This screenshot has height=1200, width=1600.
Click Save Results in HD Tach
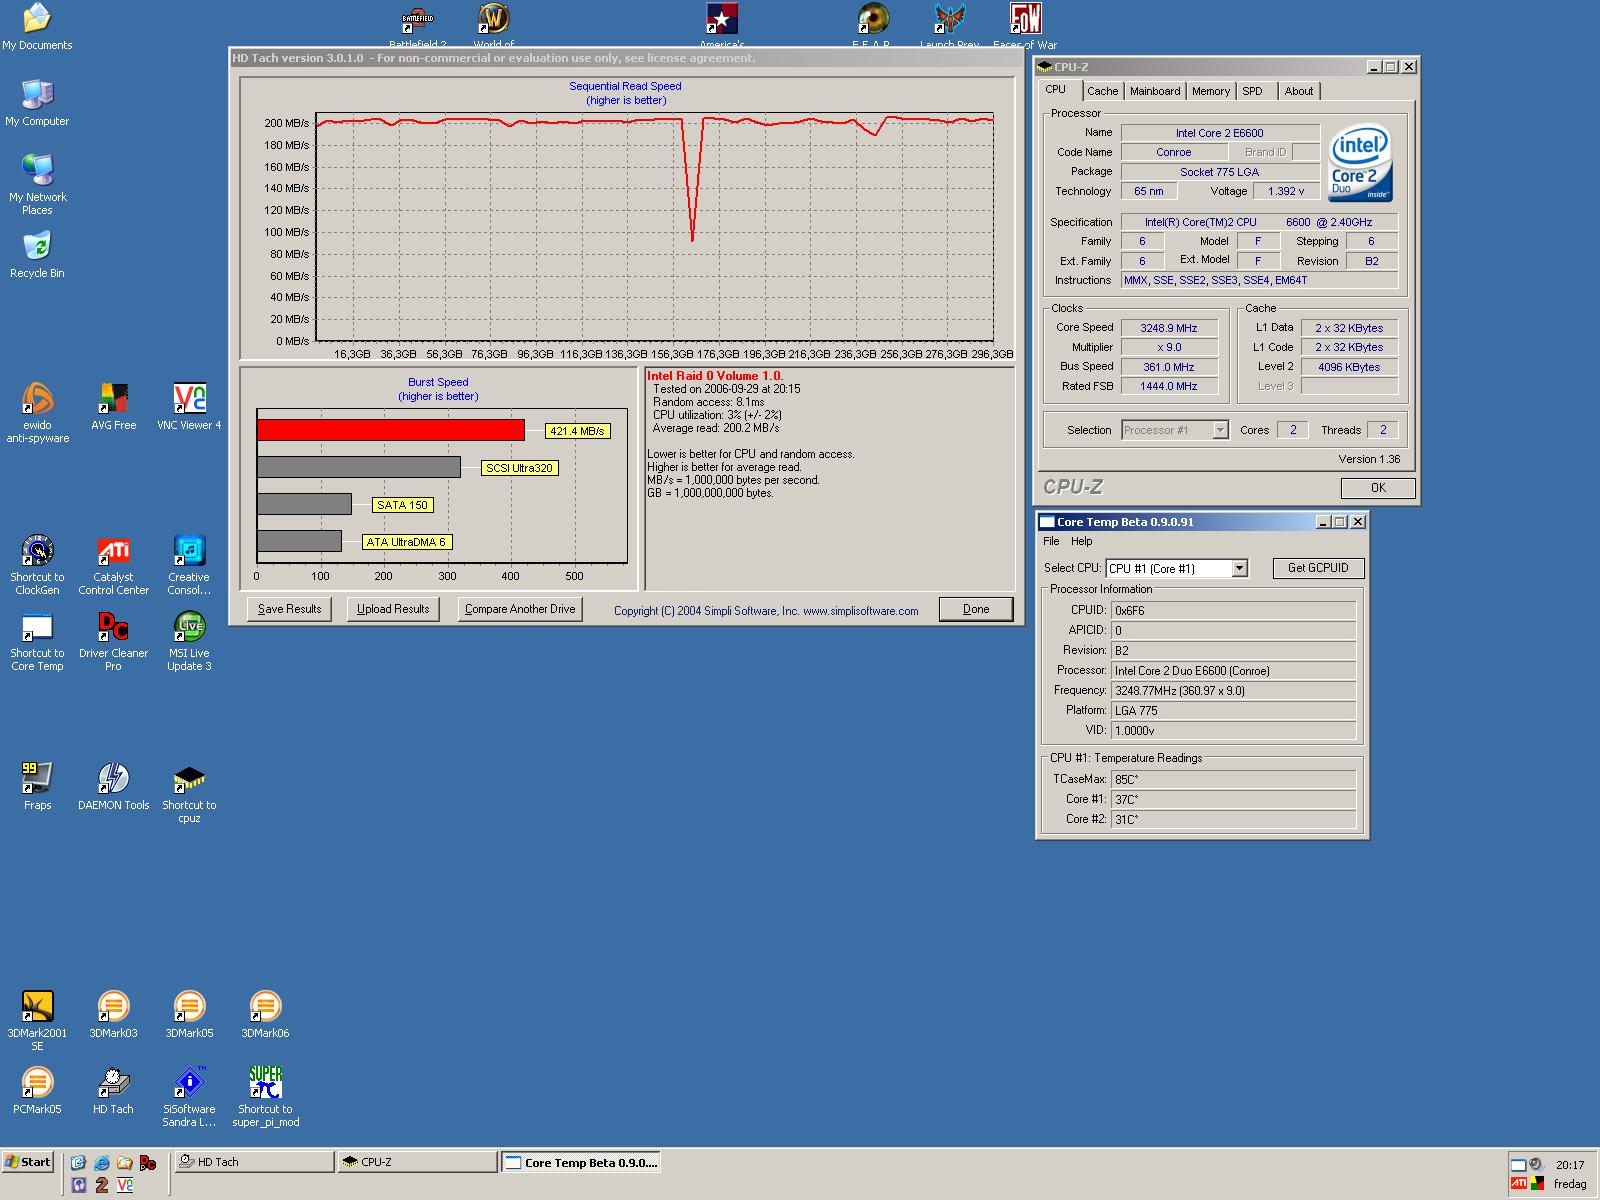click(289, 609)
